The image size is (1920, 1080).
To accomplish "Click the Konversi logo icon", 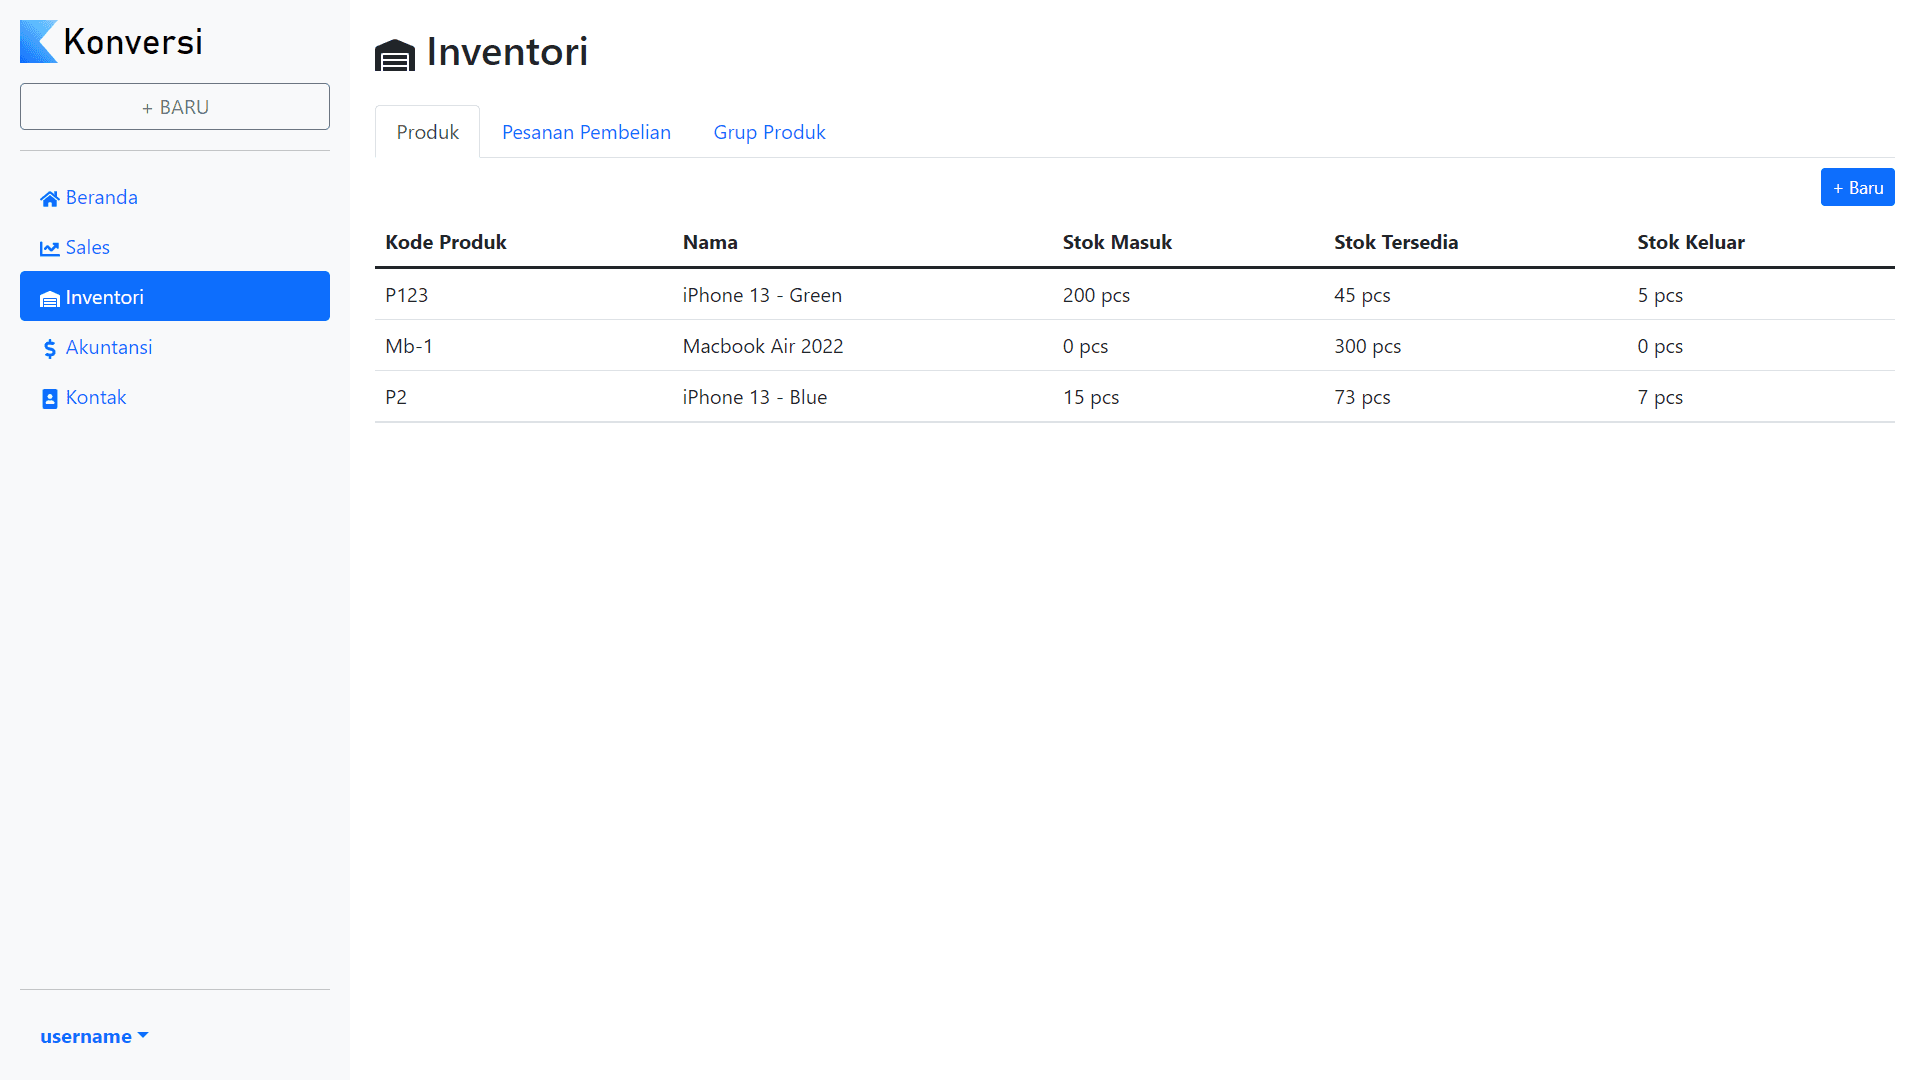I will tap(39, 42).
